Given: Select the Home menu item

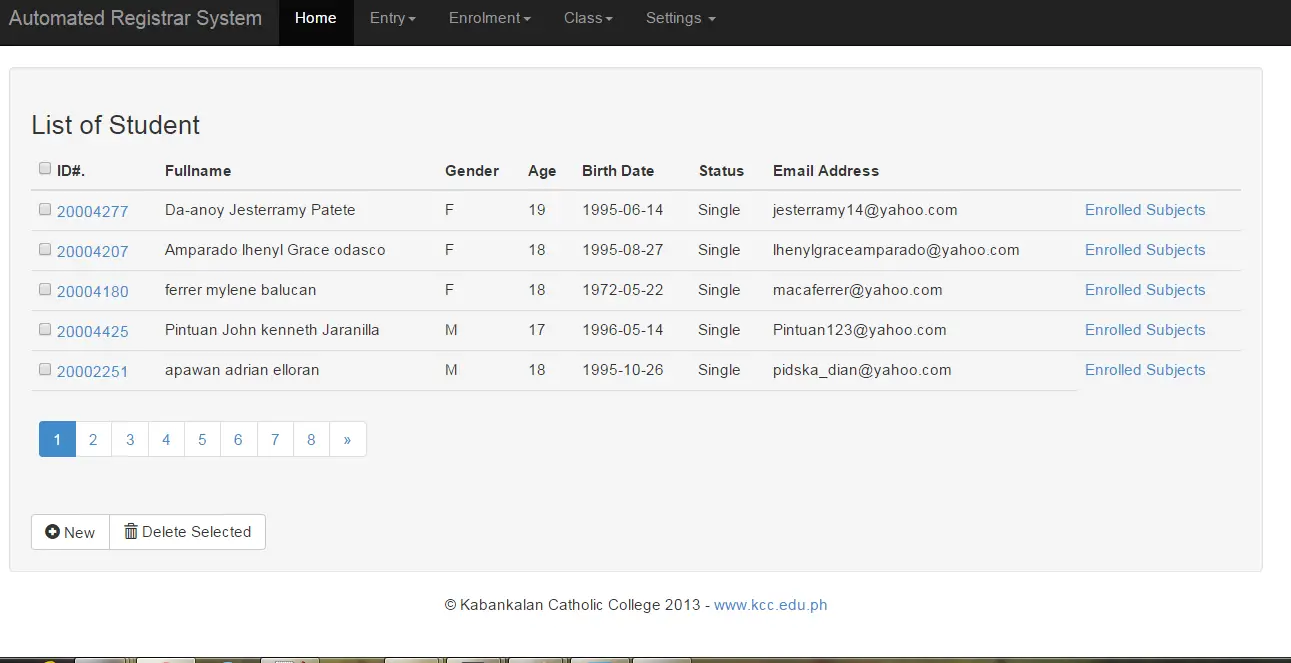Looking at the screenshot, I should click(x=315, y=18).
